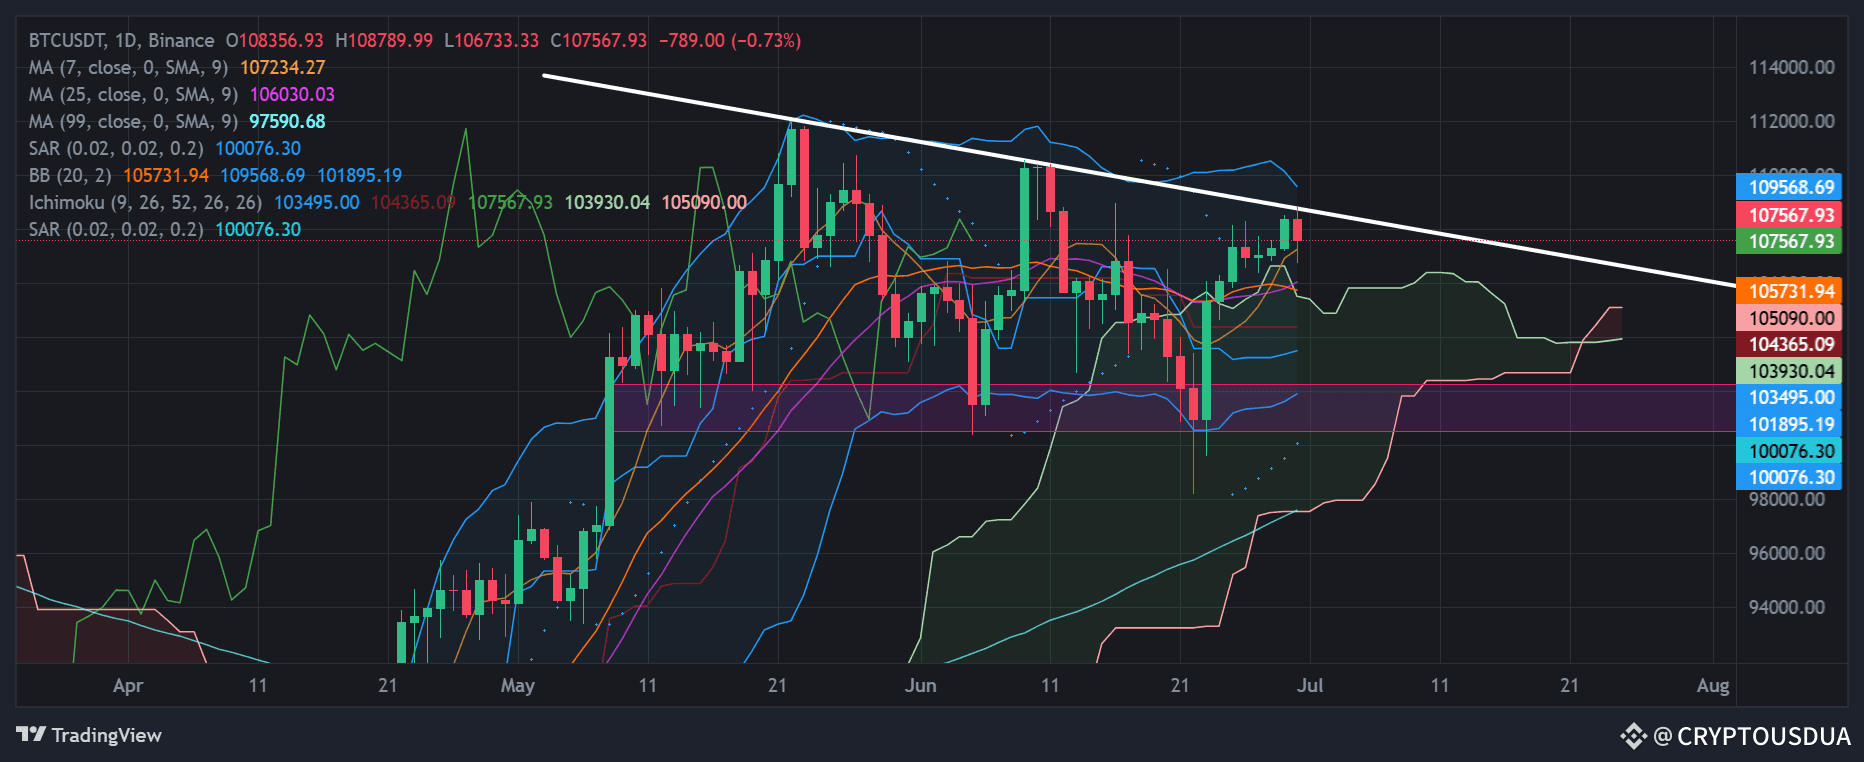This screenshot has height=762, width=1864.
Task: Click the Aug label on the time axis
Action: click(1713, 686)
